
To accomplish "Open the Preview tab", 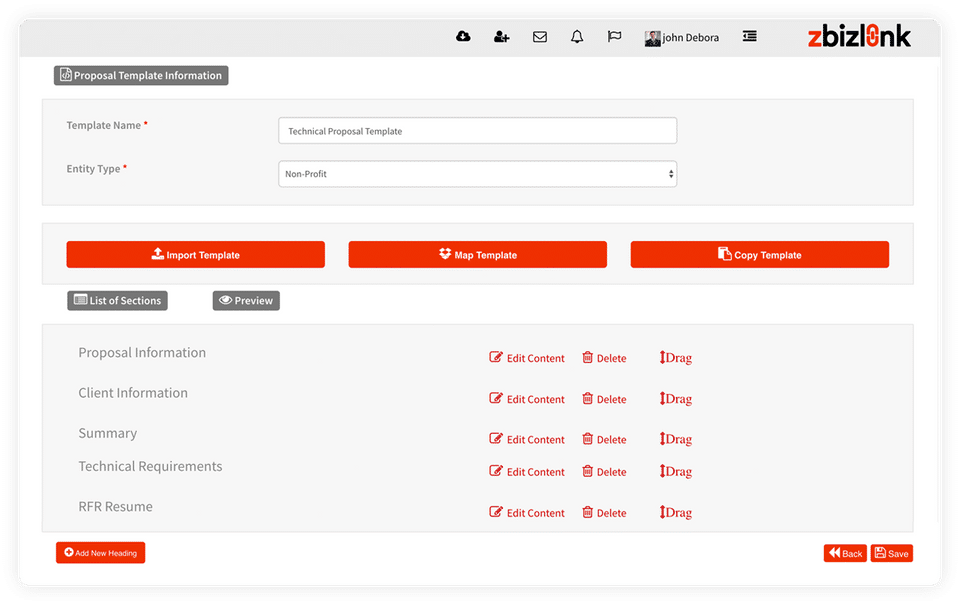I will pyautogui.click(x=246, y=301).
